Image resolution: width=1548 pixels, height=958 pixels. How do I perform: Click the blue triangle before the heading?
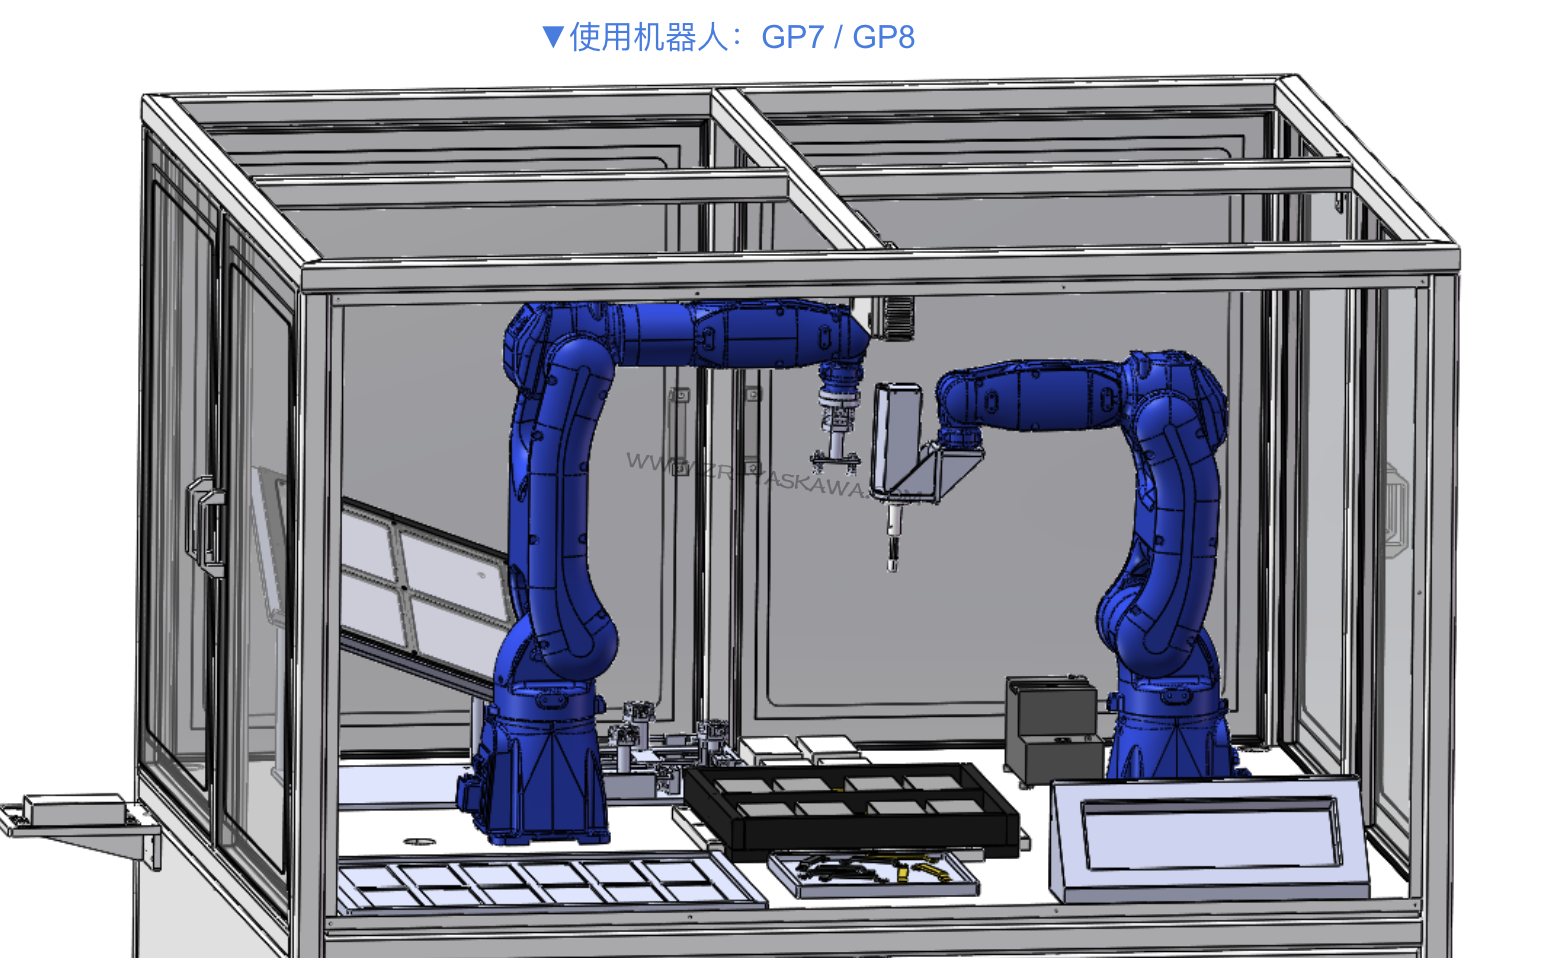pos(553,37)
